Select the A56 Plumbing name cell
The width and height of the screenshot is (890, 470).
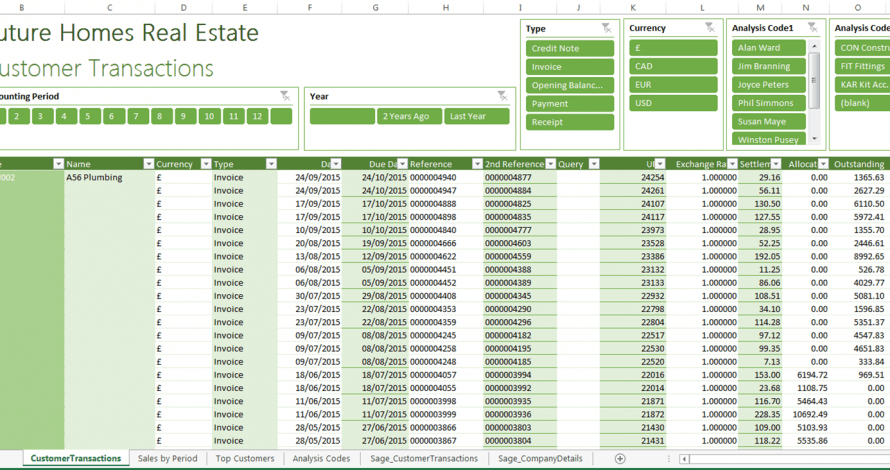pyautogui.click(x=110, y=177)
